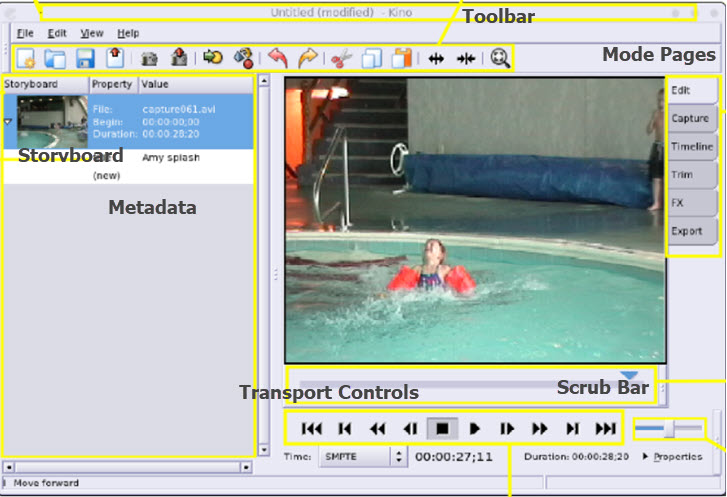727x497 pixels.
Task: Click the Paste clipboard icon
Action: tap(401, 59)
